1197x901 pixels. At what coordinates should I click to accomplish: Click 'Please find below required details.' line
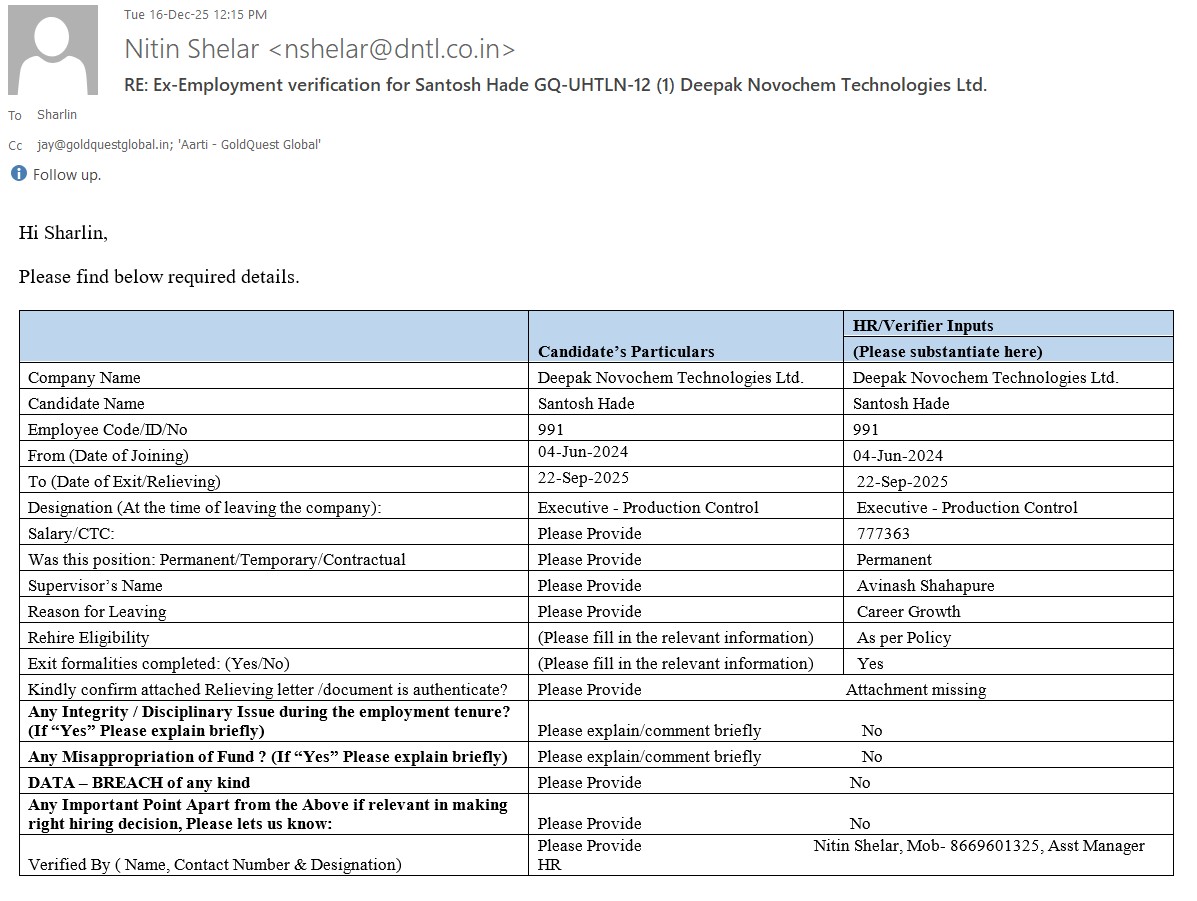coord(159,276)
